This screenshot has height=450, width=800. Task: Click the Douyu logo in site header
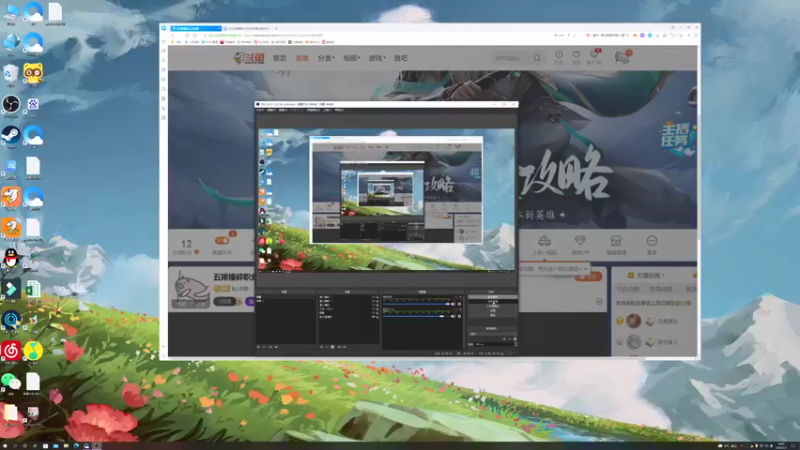(249, 58)
